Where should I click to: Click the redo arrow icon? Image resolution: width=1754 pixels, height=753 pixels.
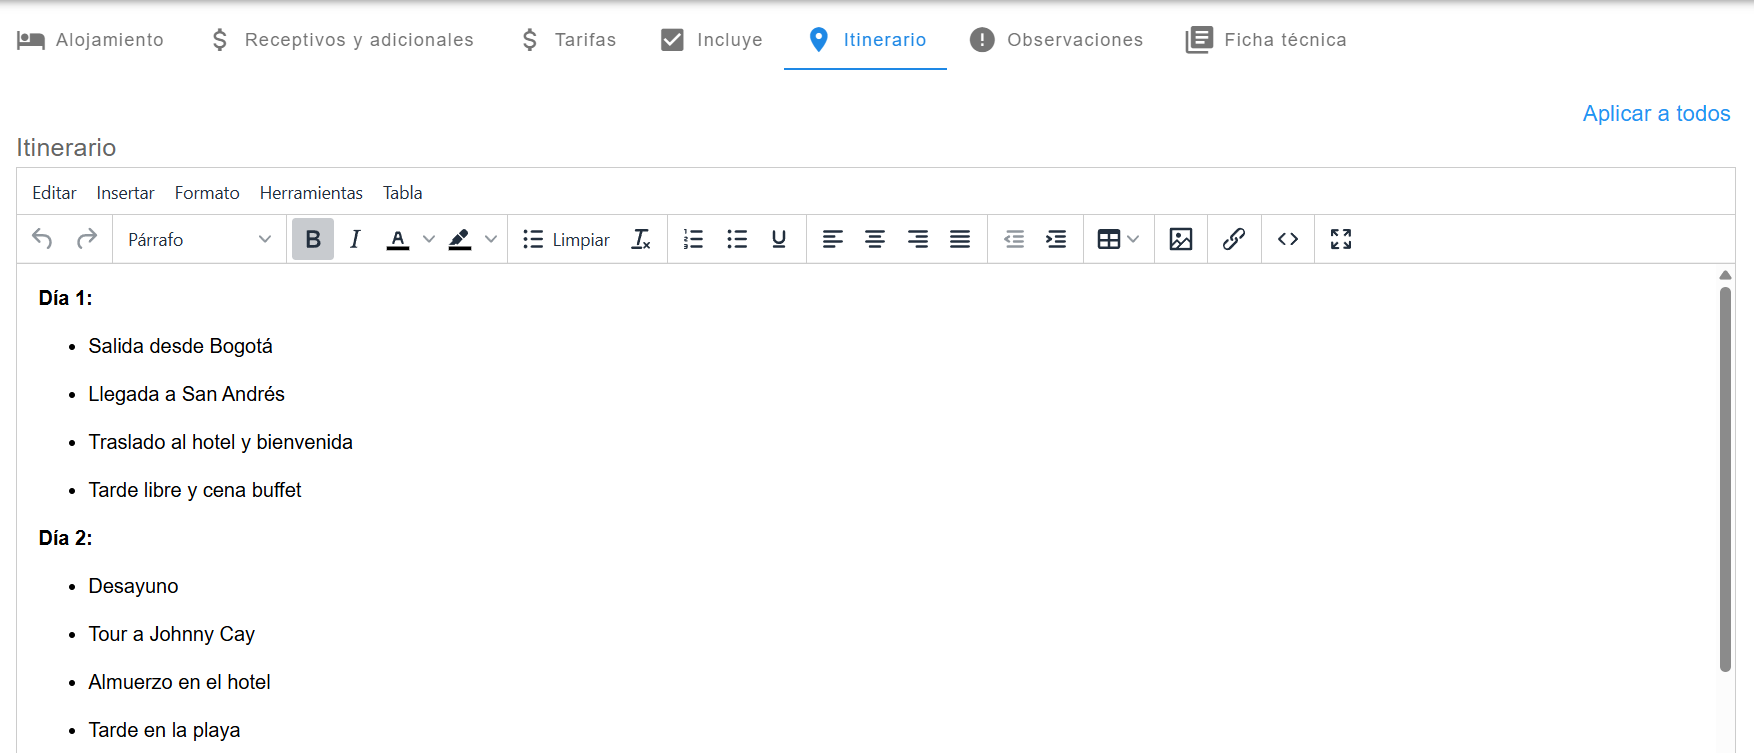(x=87, y=239)
